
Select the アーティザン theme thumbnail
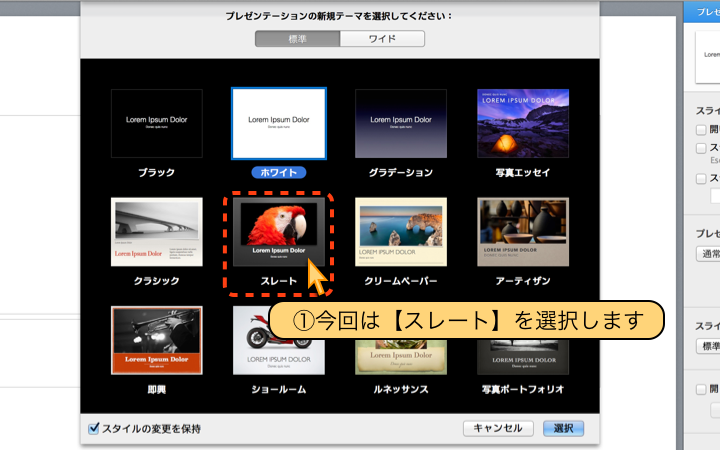[x=523, y=232]
